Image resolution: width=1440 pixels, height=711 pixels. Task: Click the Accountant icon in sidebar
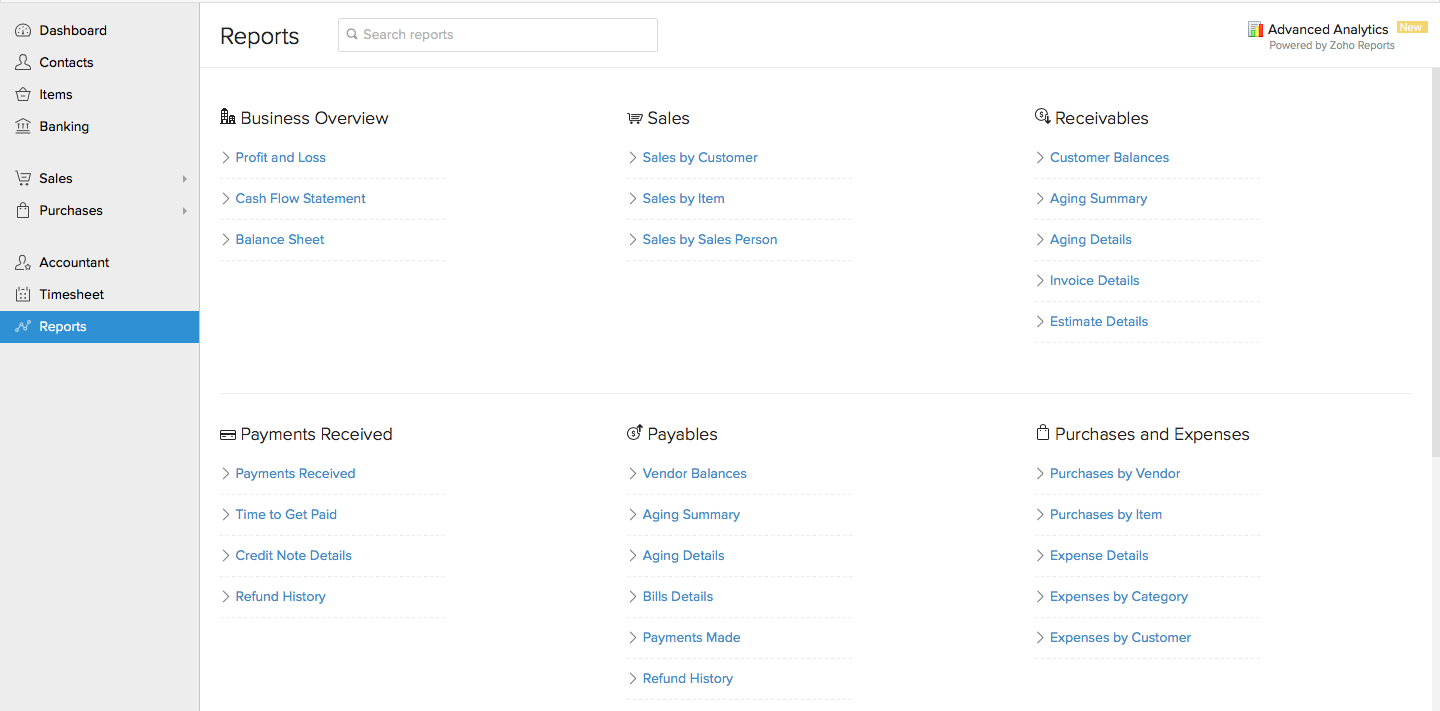(23, 263)
